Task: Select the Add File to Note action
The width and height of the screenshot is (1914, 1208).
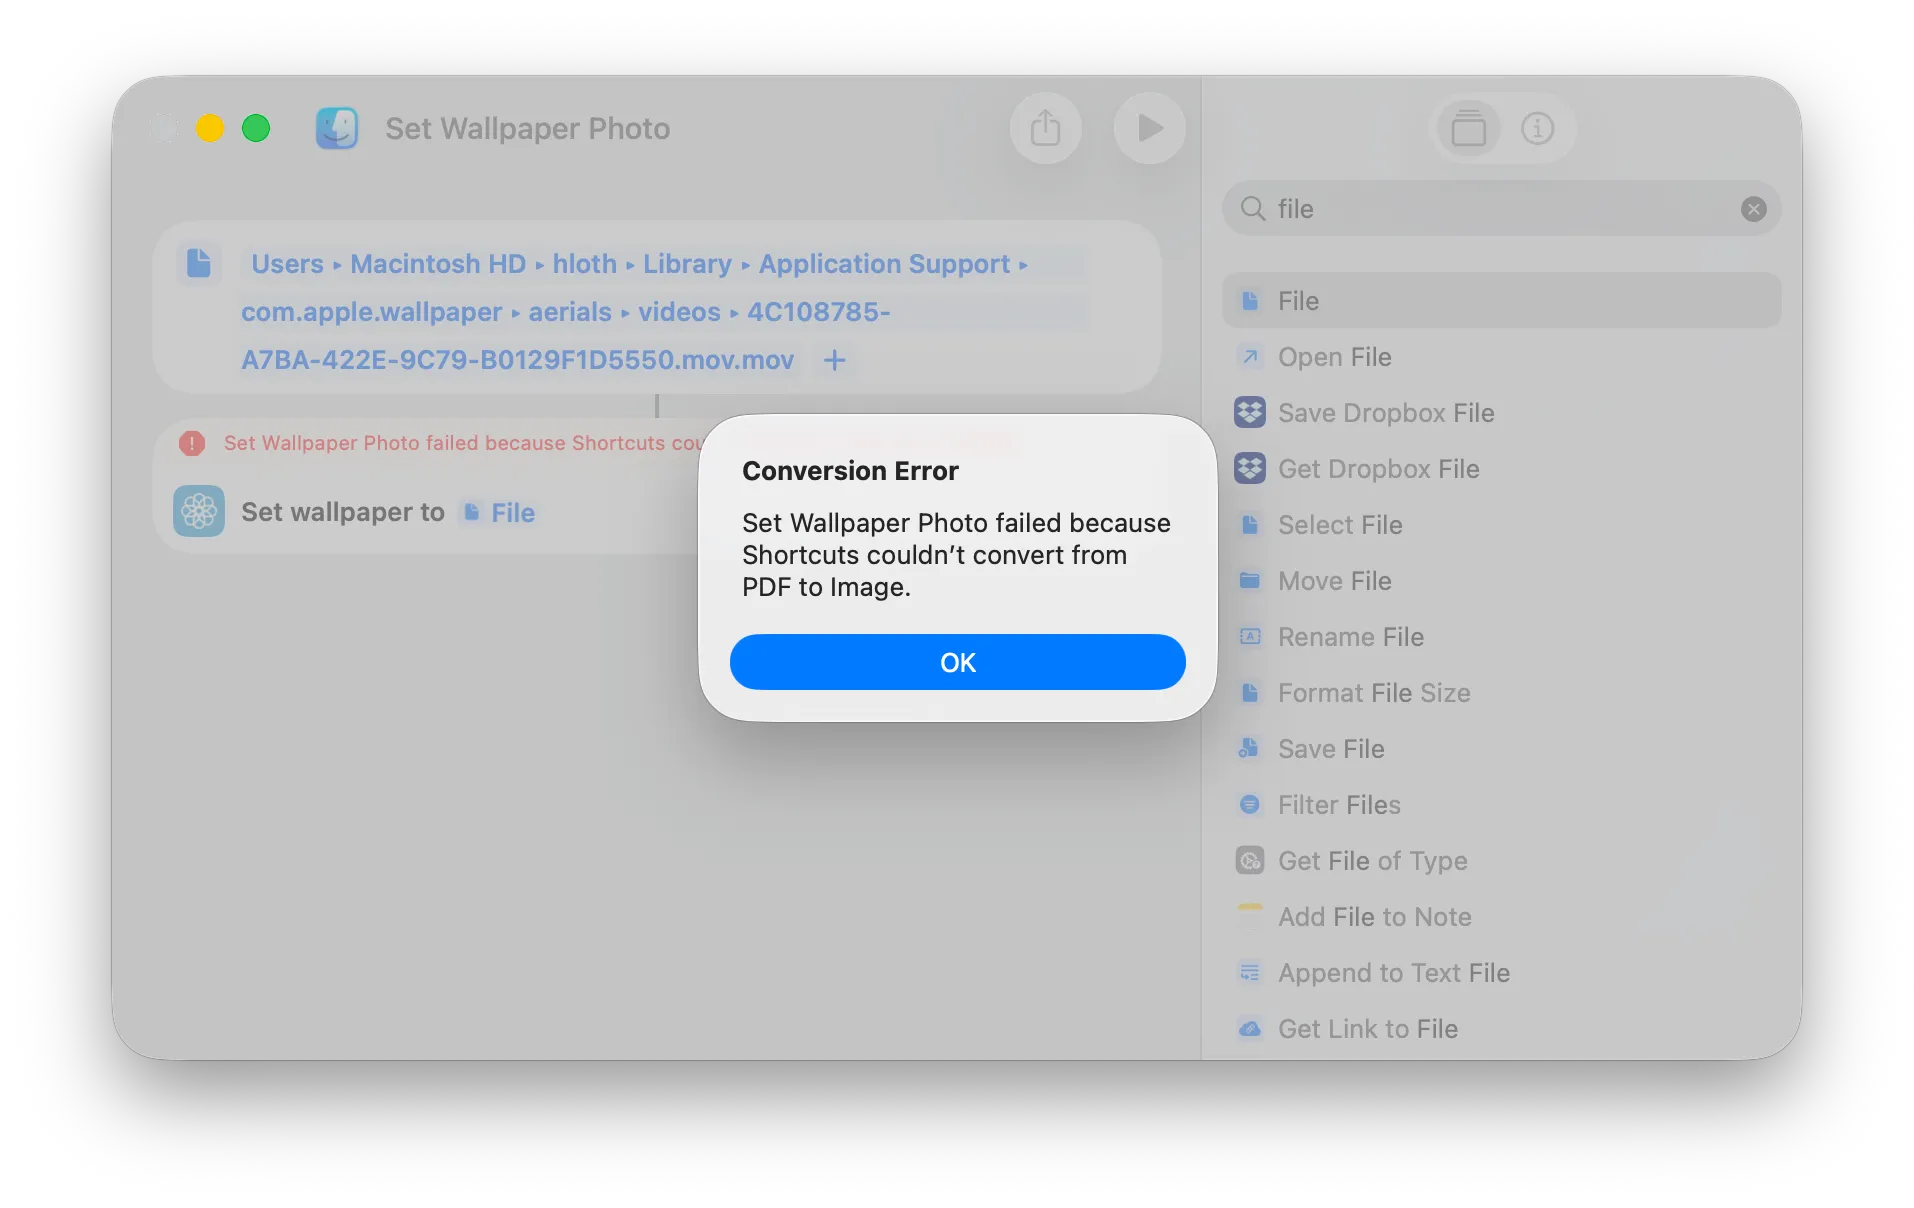Action: pos(1501,917)
